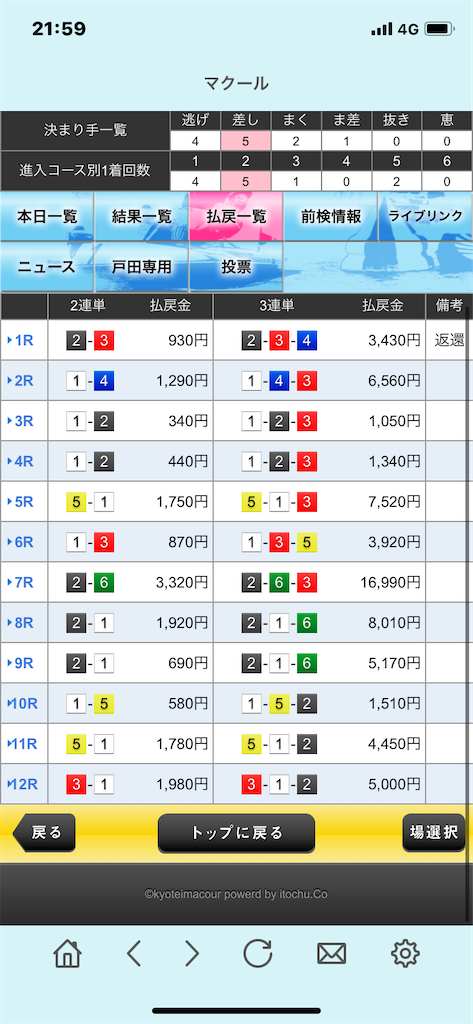Tap the home icon in bottom bar
This screenshot has width=473, height=1024.
tap(67, 954)
